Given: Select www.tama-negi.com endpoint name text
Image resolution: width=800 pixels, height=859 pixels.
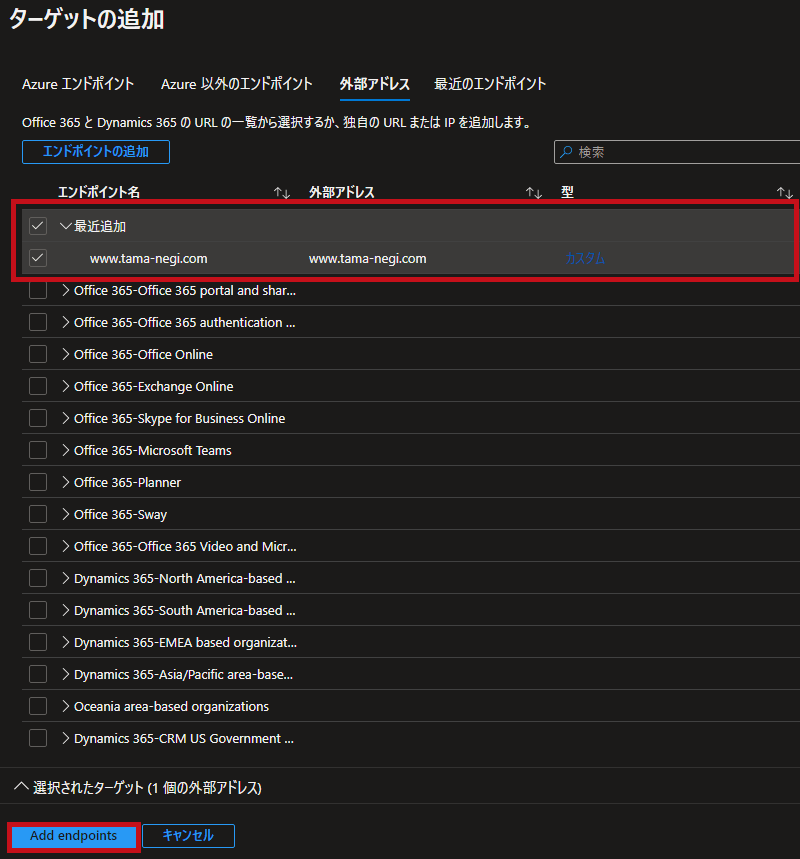Looking at the screenshot, I should tap(148, 259).
